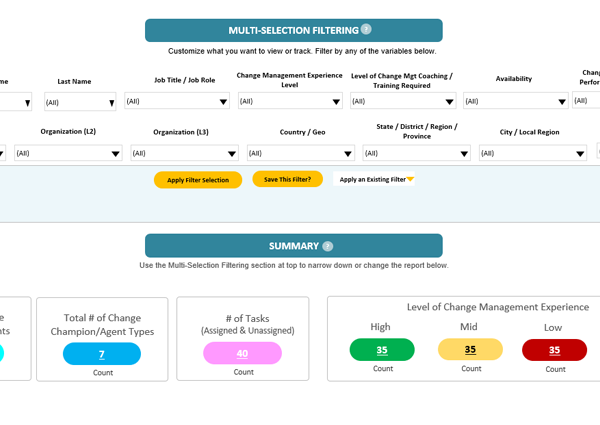Viewport: 600px width, 425px height.
Task: Expand the Availability filter dropdown
Action: click(x=515, y=101)
